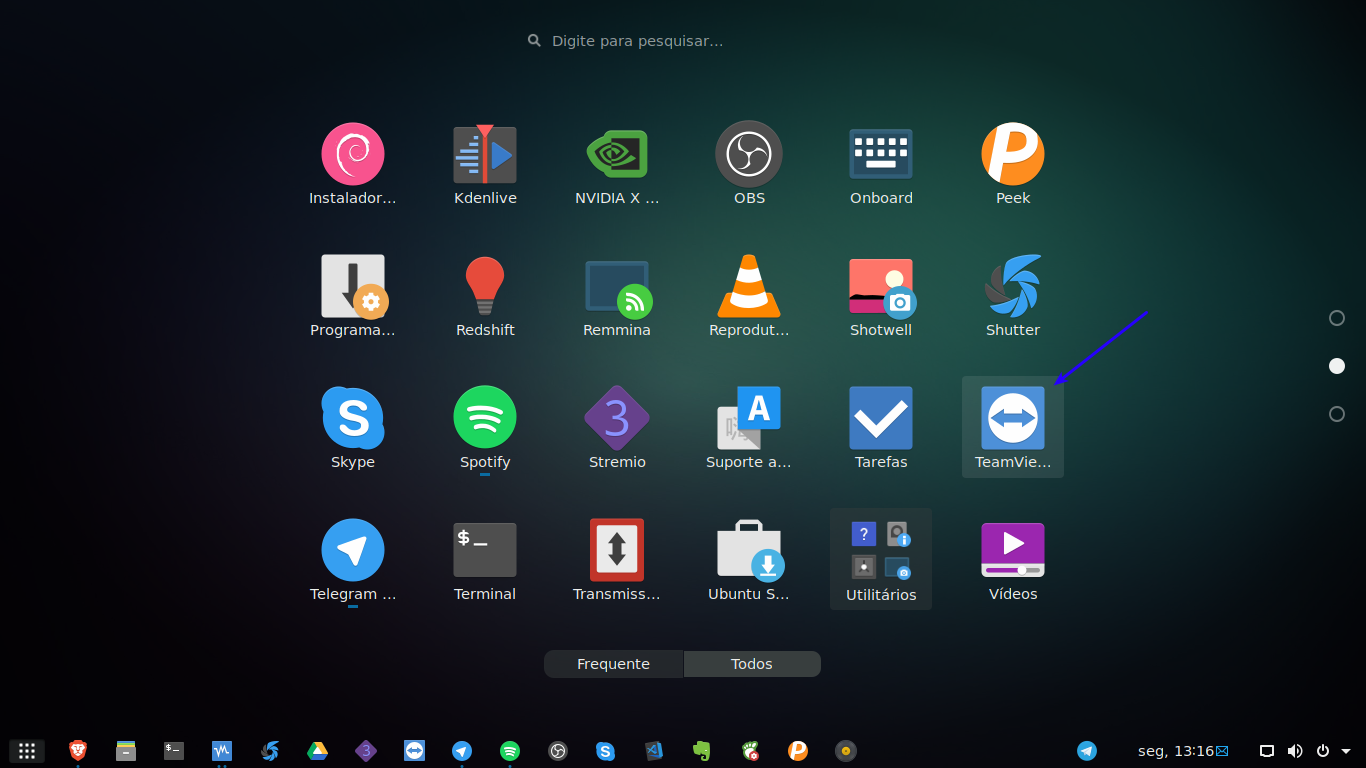The width and height of the screenshot is (1366, 768).
Task: Open Stremio from the taskbar
Action: tap(366, 751)
